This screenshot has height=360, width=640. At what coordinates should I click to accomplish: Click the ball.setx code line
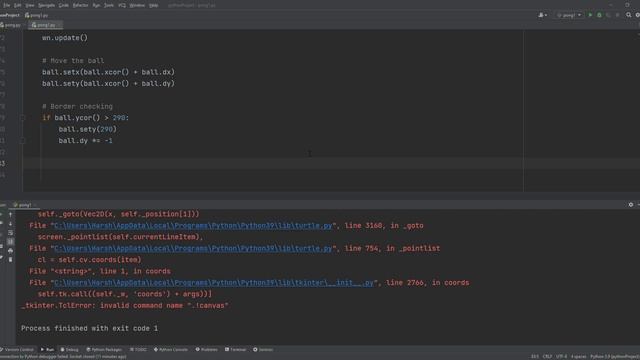pyautogui.click(x=108, y=72)
